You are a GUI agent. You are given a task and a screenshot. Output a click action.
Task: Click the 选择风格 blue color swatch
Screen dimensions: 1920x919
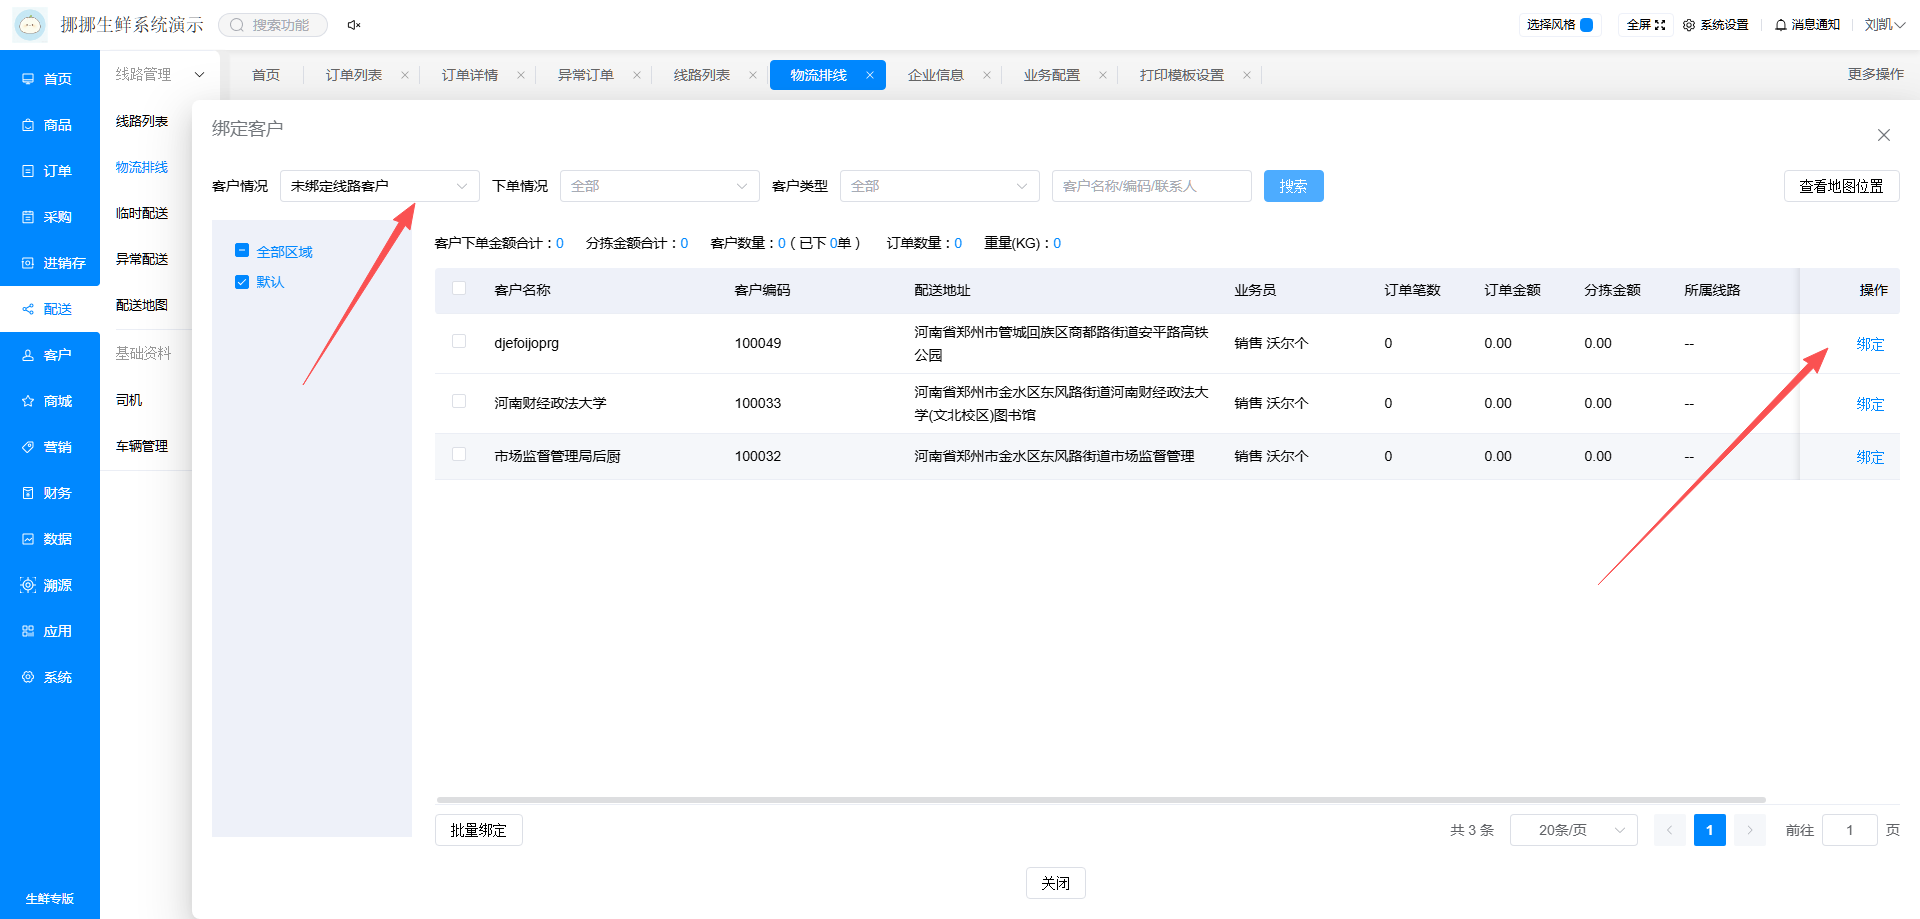1586,25
